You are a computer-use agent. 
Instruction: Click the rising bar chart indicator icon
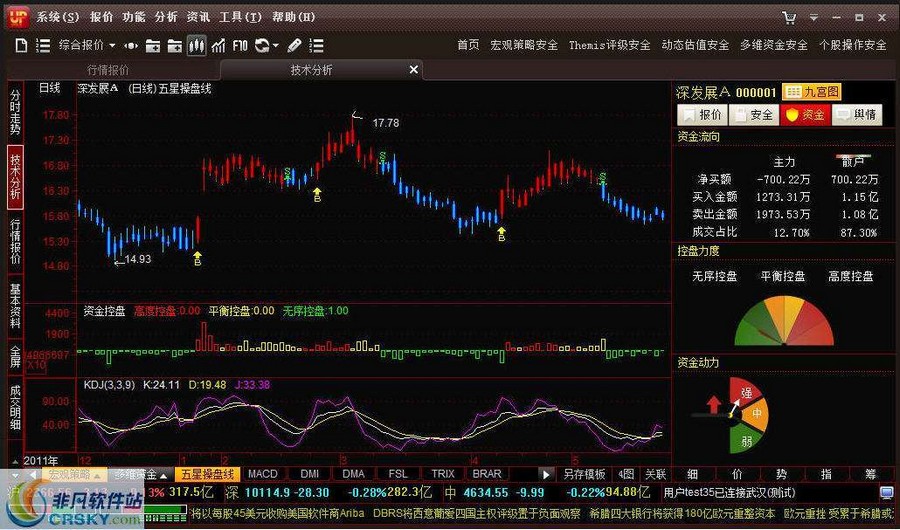[x=218, y=45]
